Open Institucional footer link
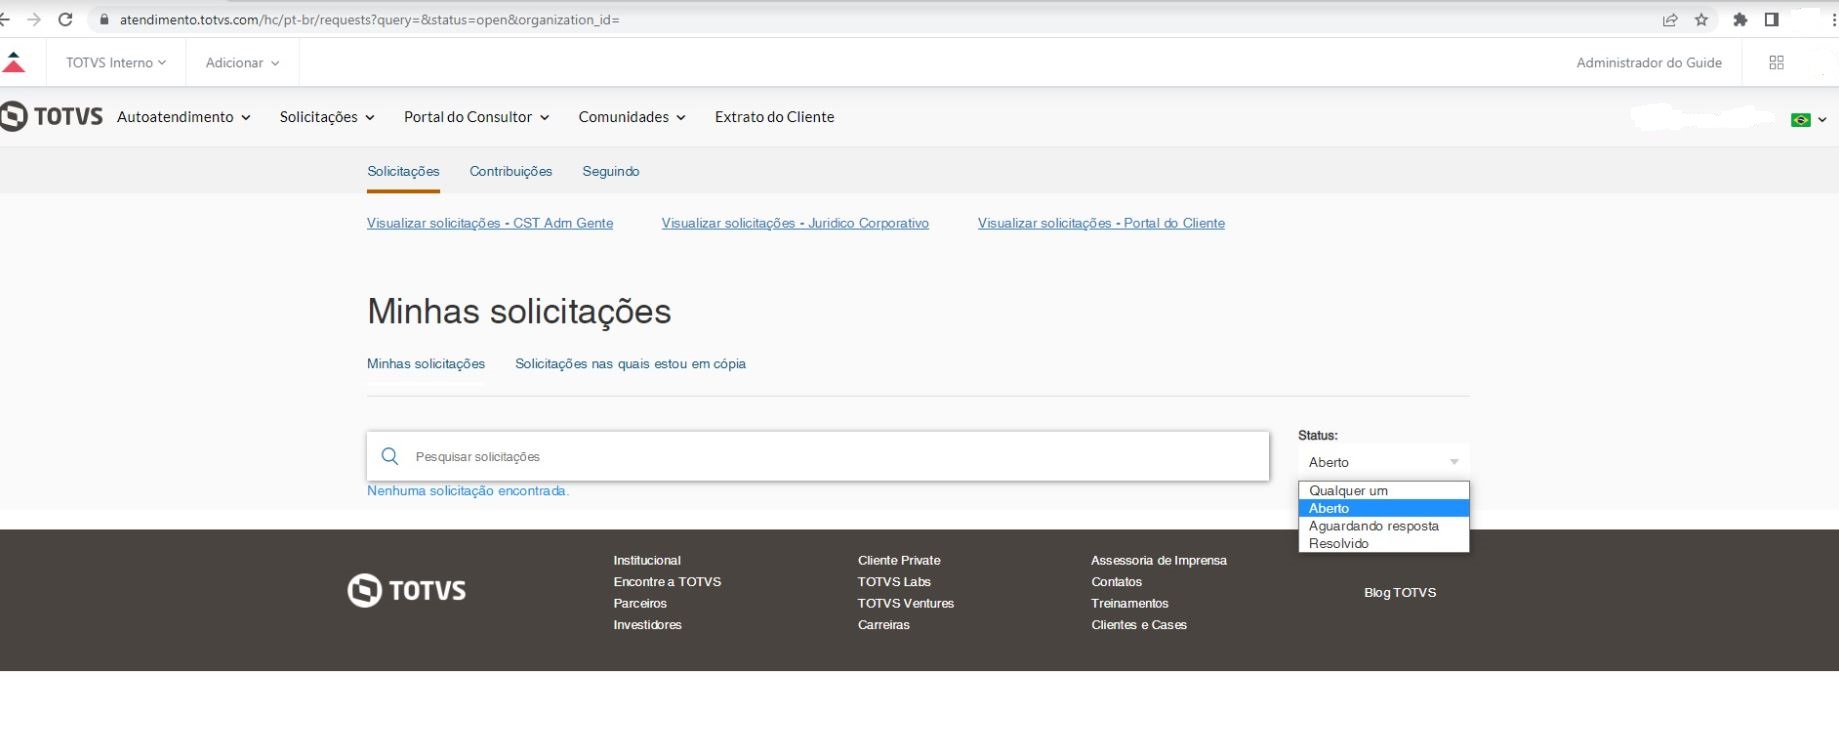This screenshot has width=1839, height=752. 647,561
